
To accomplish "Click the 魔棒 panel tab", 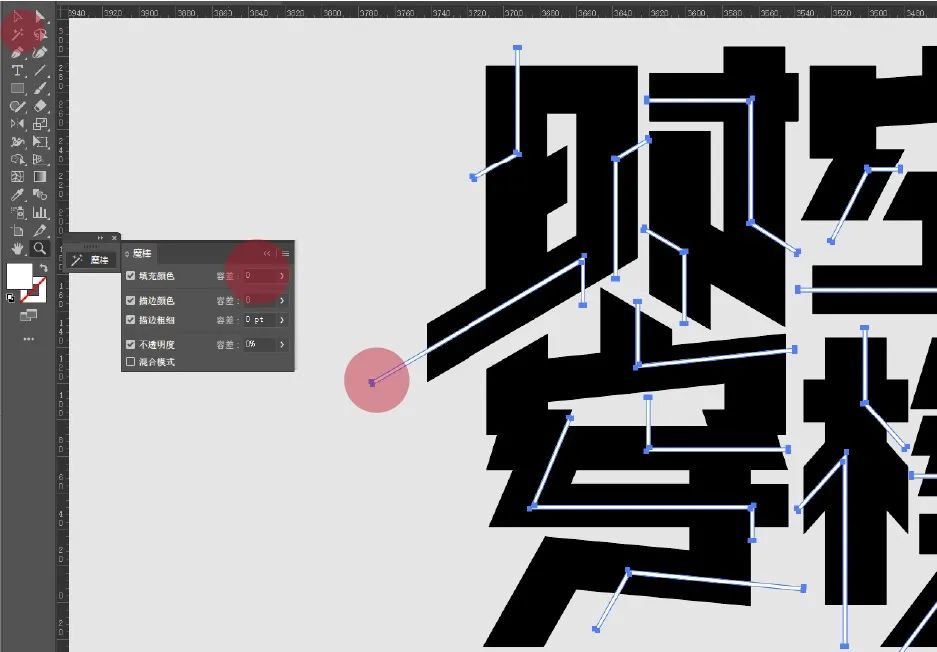I will [x=141, y=254].
